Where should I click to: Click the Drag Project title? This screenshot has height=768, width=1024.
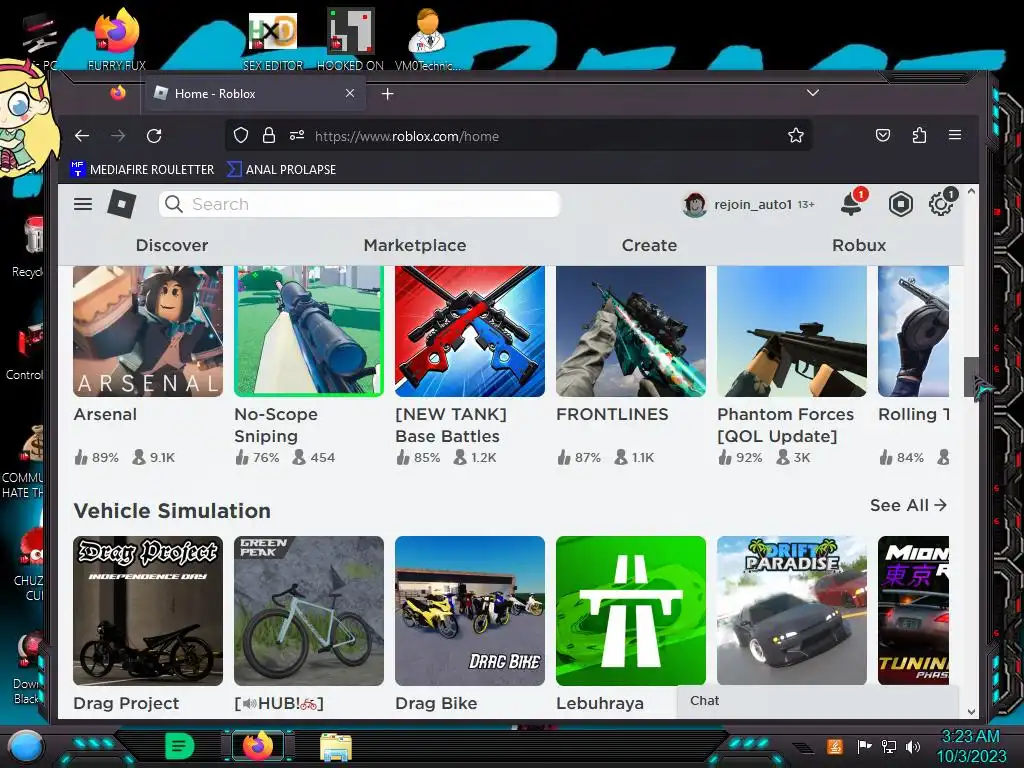[x=126, y=703]
